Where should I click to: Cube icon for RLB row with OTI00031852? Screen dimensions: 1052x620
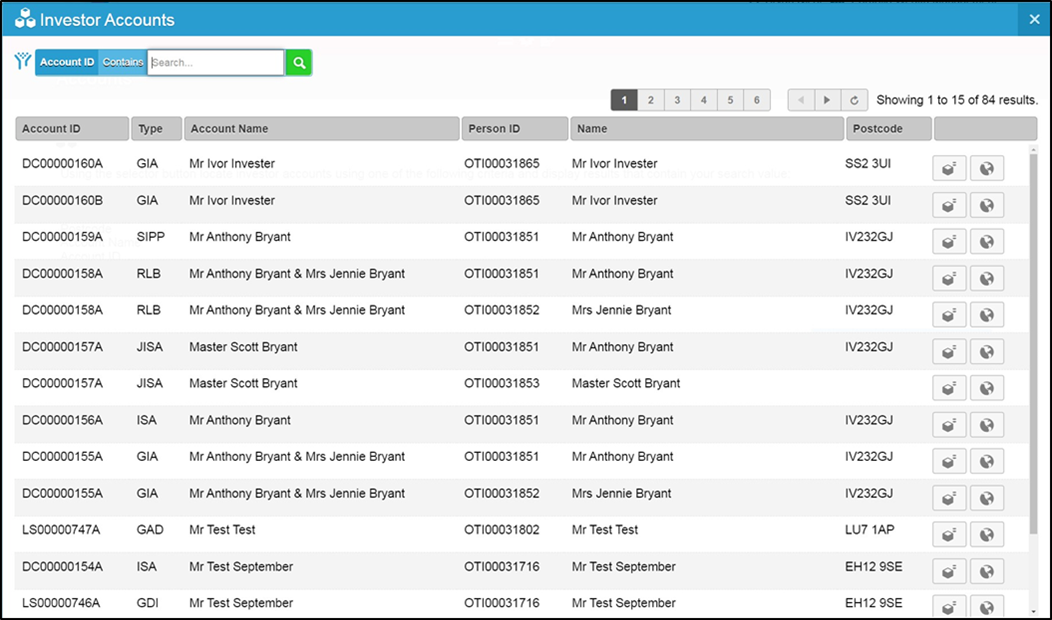pyautogui.click(x=949, y=315)
